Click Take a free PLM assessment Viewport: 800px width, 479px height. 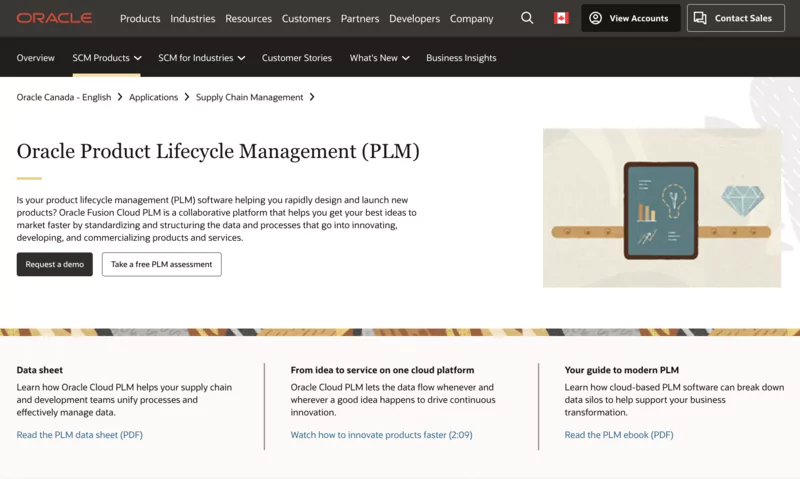[x=162, y=264]
